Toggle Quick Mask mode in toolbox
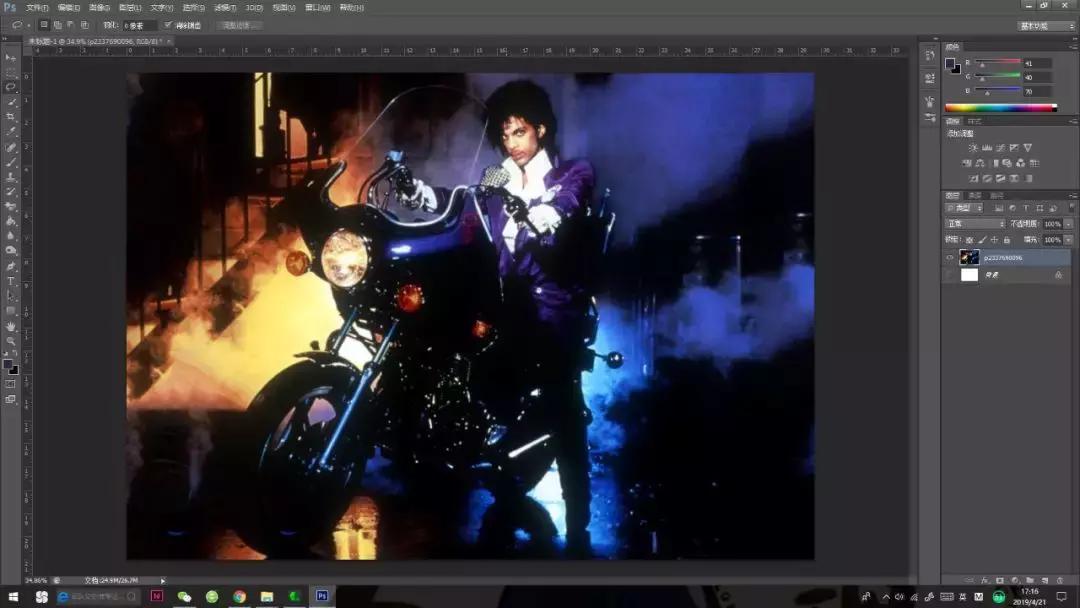The height and width of the screenshot is (608, 1080). [x=10, y=384]
